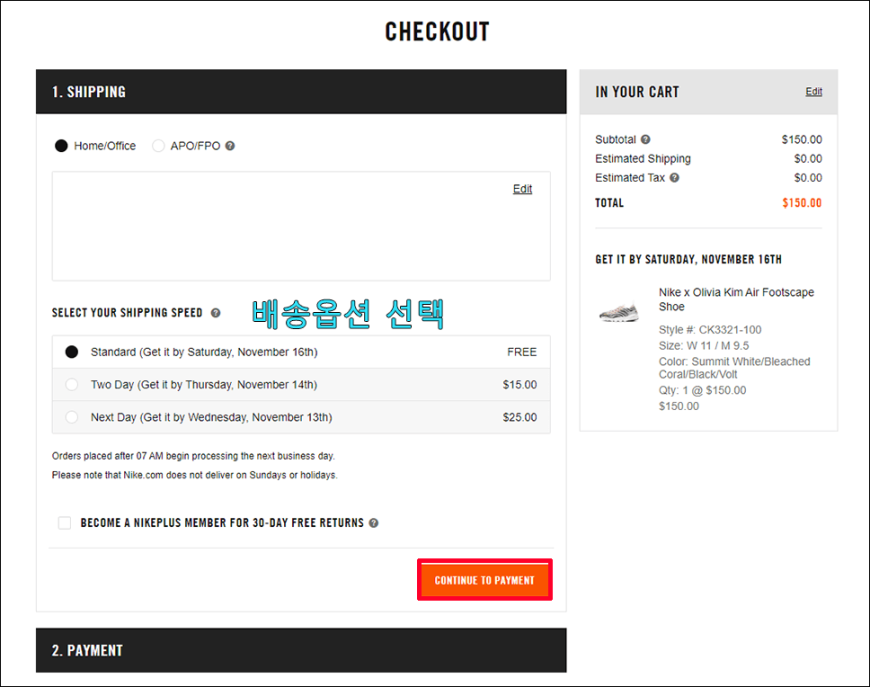Click the Estimated Tax help icon
Image resolution: width=870 pixels, height=687 pixels.
(674, 178)
